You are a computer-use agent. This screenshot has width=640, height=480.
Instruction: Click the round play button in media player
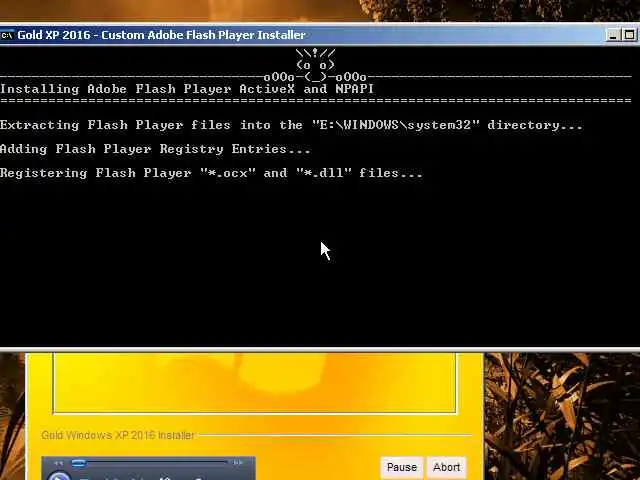pyautogui.click(x=59, y=476)
